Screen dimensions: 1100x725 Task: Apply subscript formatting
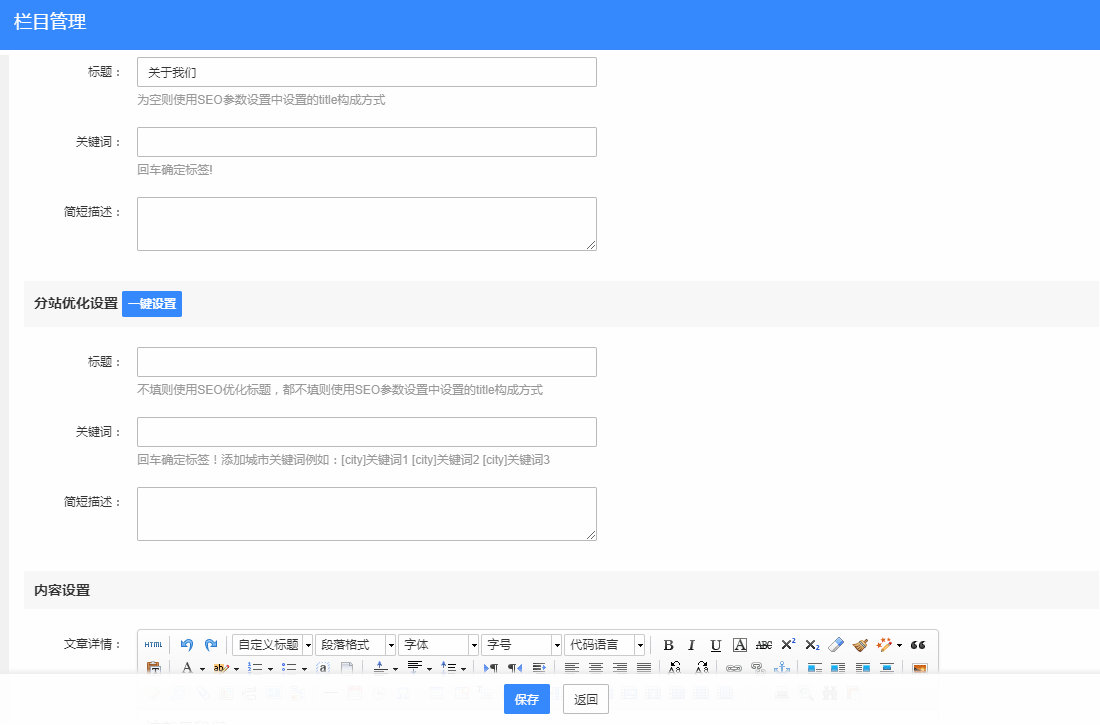[812, 645]
